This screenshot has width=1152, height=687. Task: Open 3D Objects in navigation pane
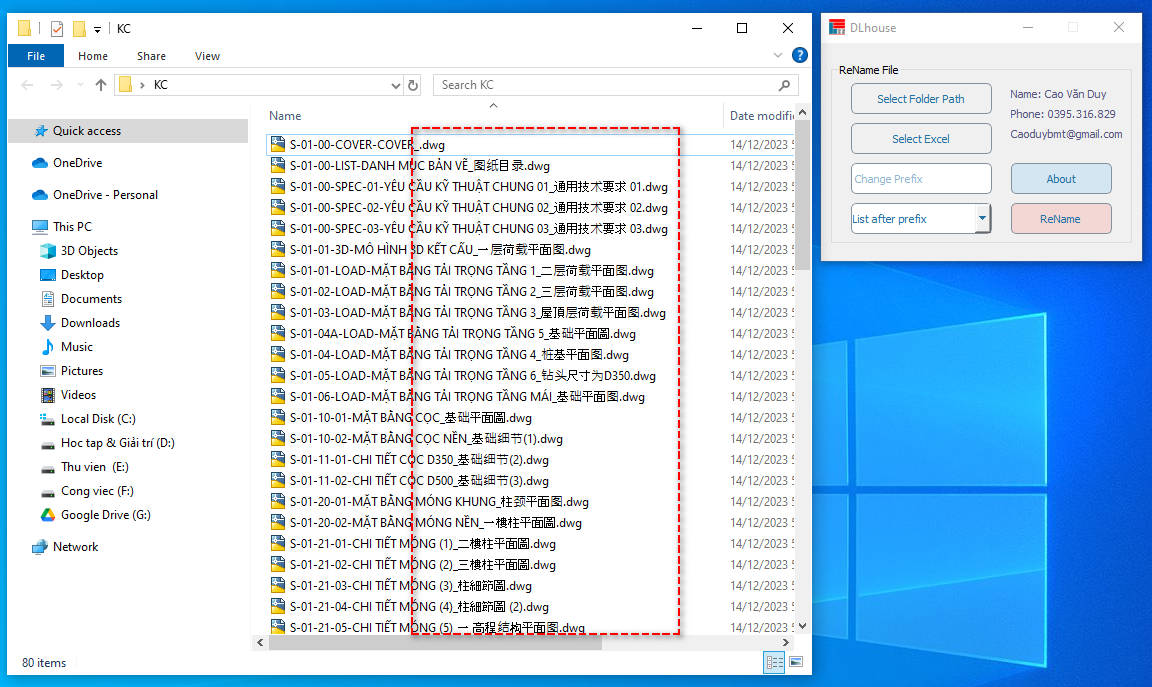tap(89, 251)
